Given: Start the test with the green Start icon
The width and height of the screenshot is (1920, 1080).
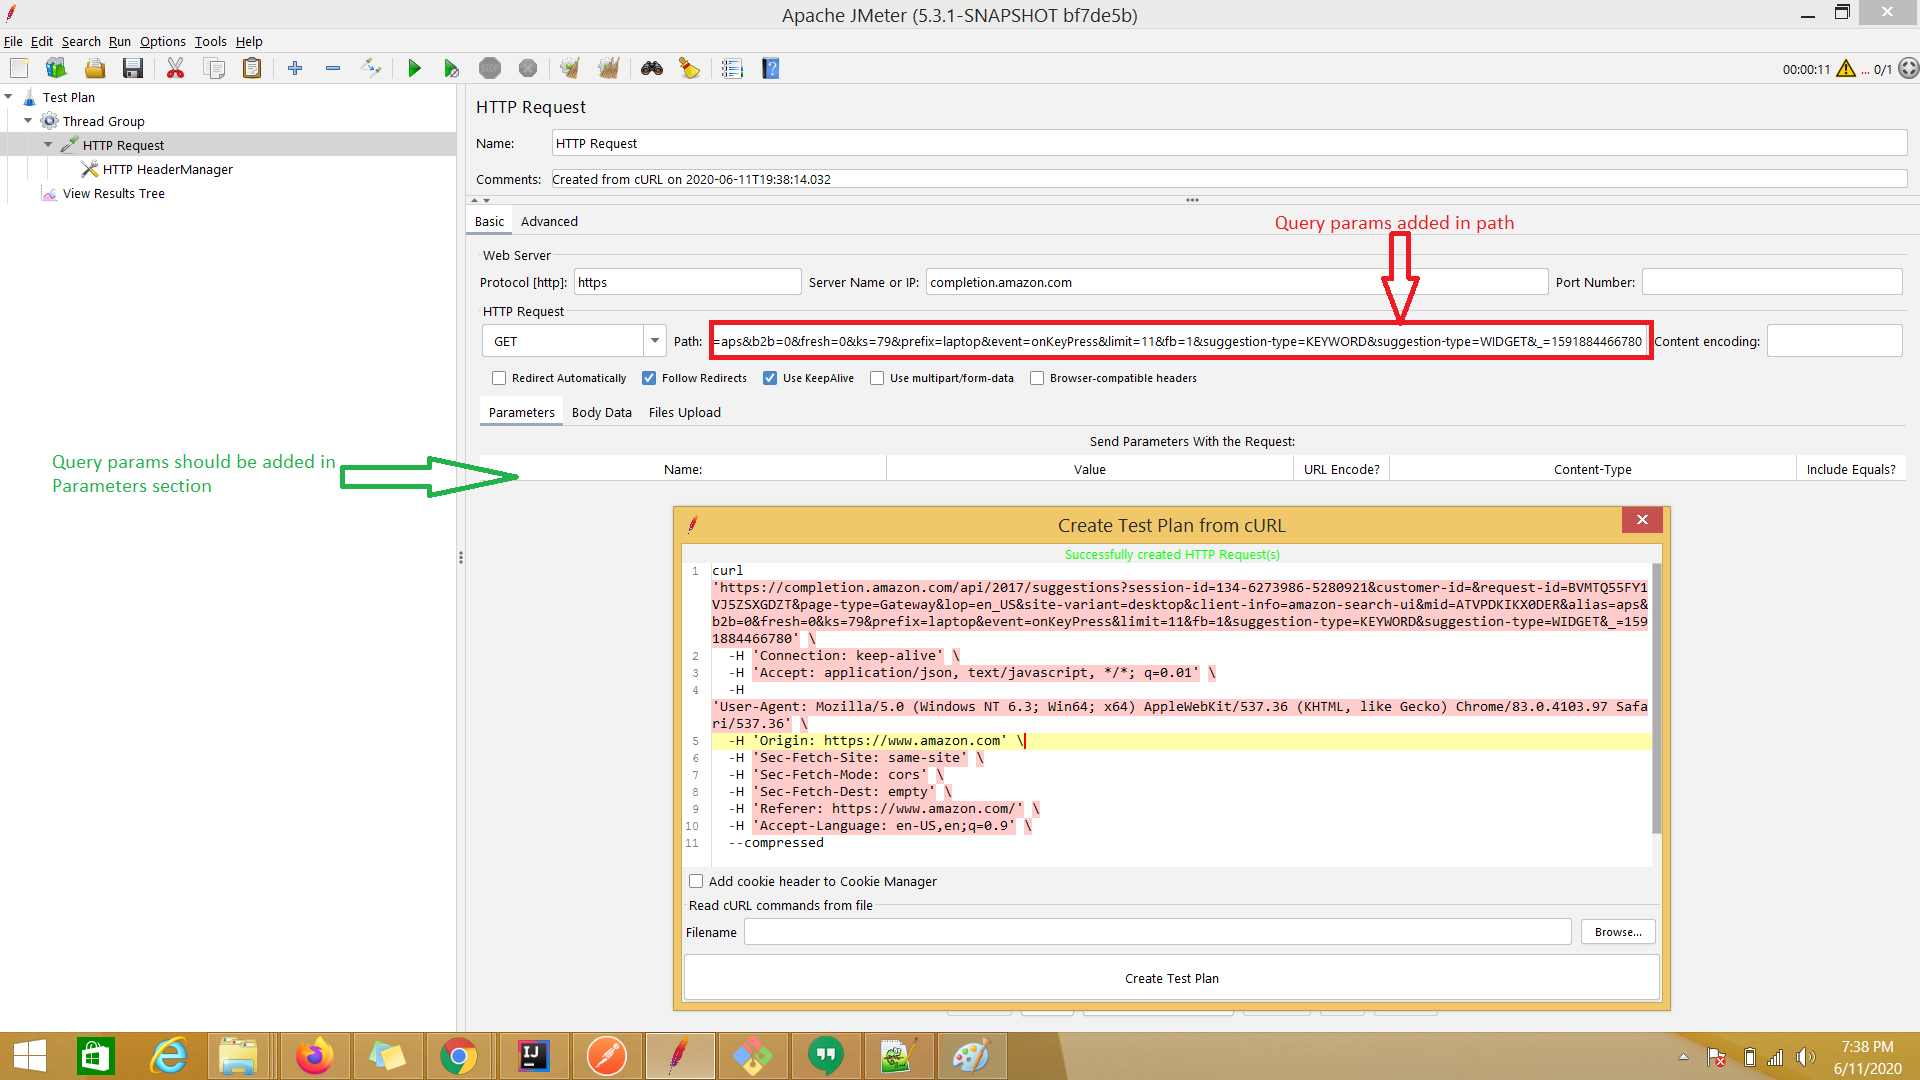Looking at the screenshot, I should point(415,68).
